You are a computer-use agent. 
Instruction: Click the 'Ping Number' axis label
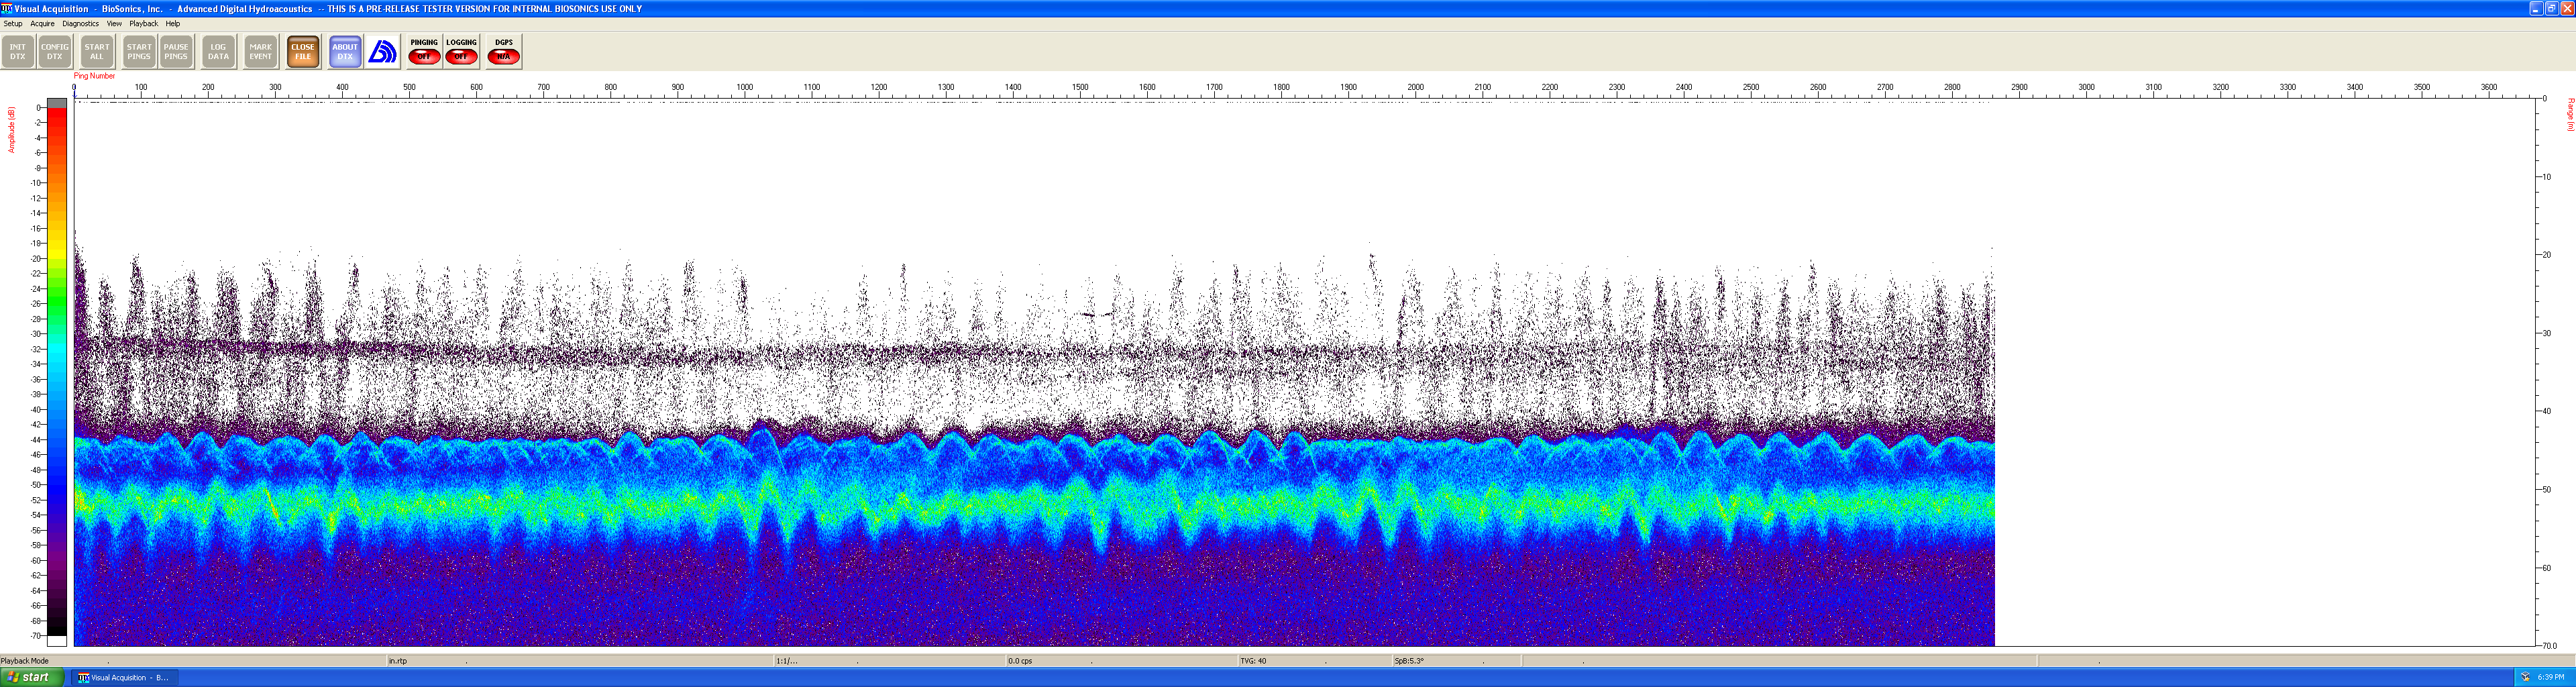(x=95, y=76)
